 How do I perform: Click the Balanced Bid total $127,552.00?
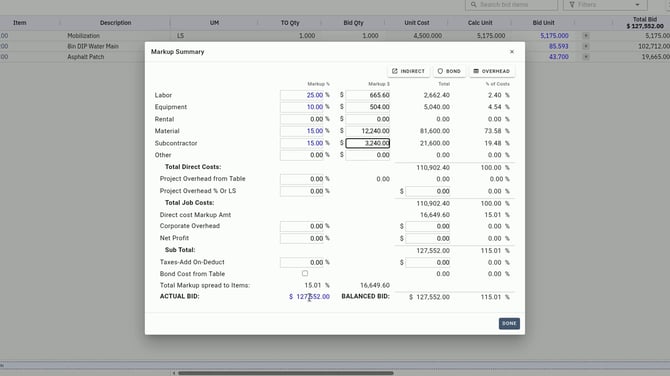point(429,297)
